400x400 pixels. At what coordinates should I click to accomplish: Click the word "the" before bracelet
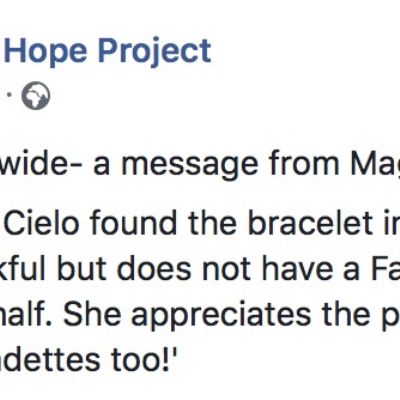pyautogui.click(x=212, y=223)
